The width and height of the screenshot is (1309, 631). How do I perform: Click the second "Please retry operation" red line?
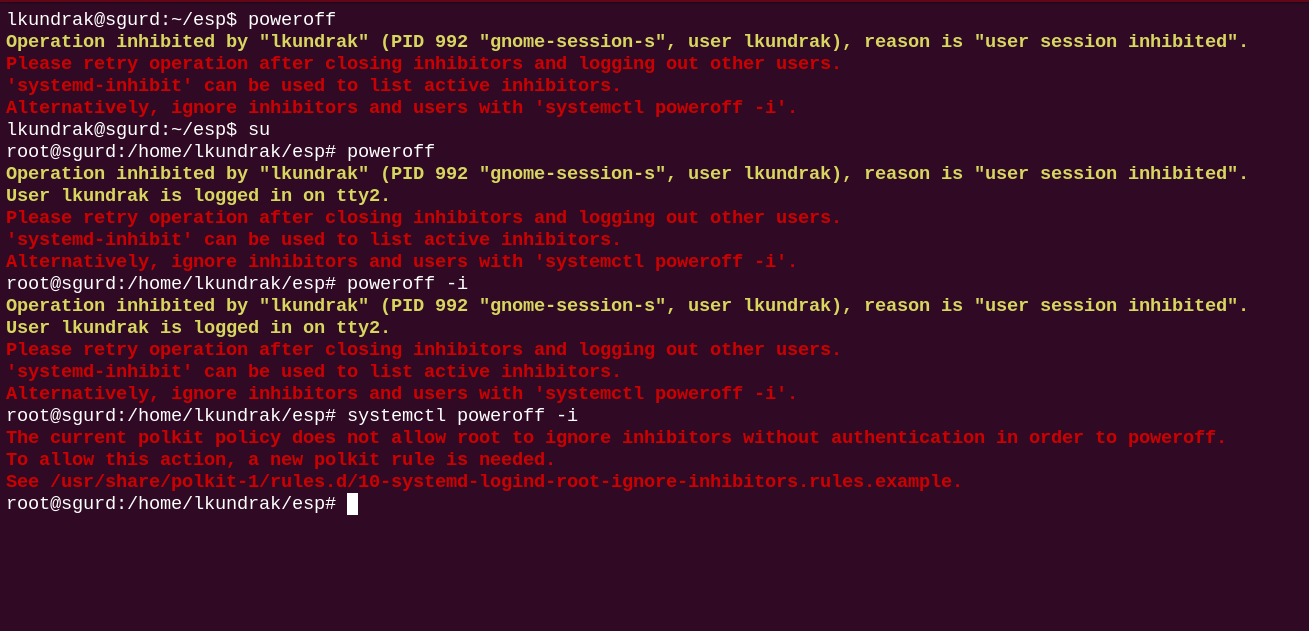pos(423,218)
